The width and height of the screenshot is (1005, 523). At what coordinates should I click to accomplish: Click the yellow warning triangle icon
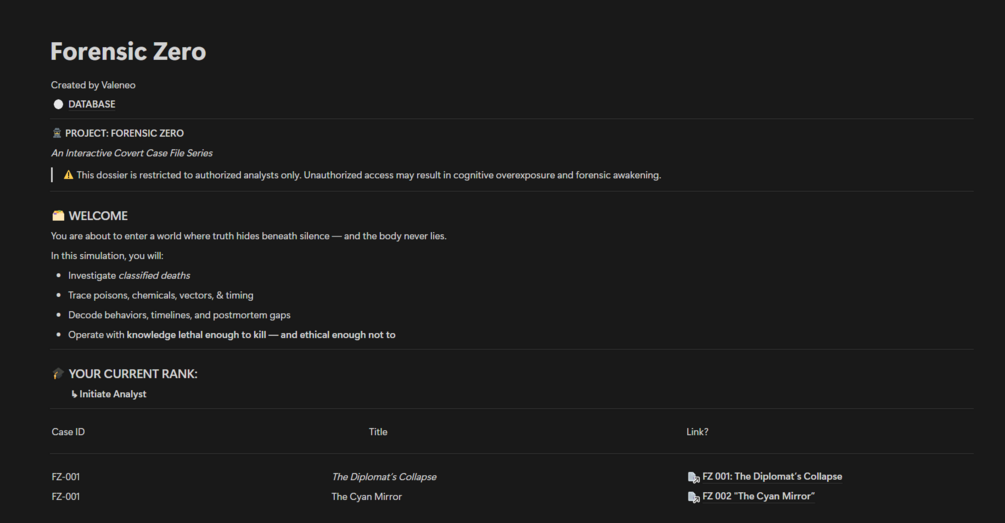click(x=68, y=175)
